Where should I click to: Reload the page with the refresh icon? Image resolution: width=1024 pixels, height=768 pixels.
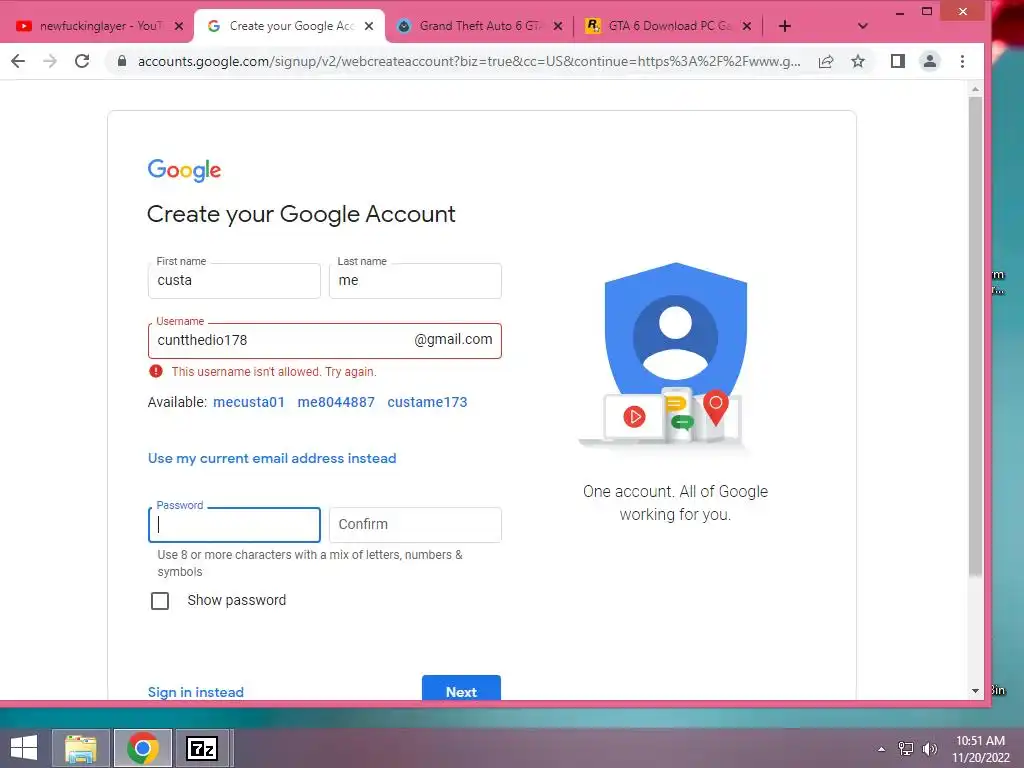tap(82, 61)
